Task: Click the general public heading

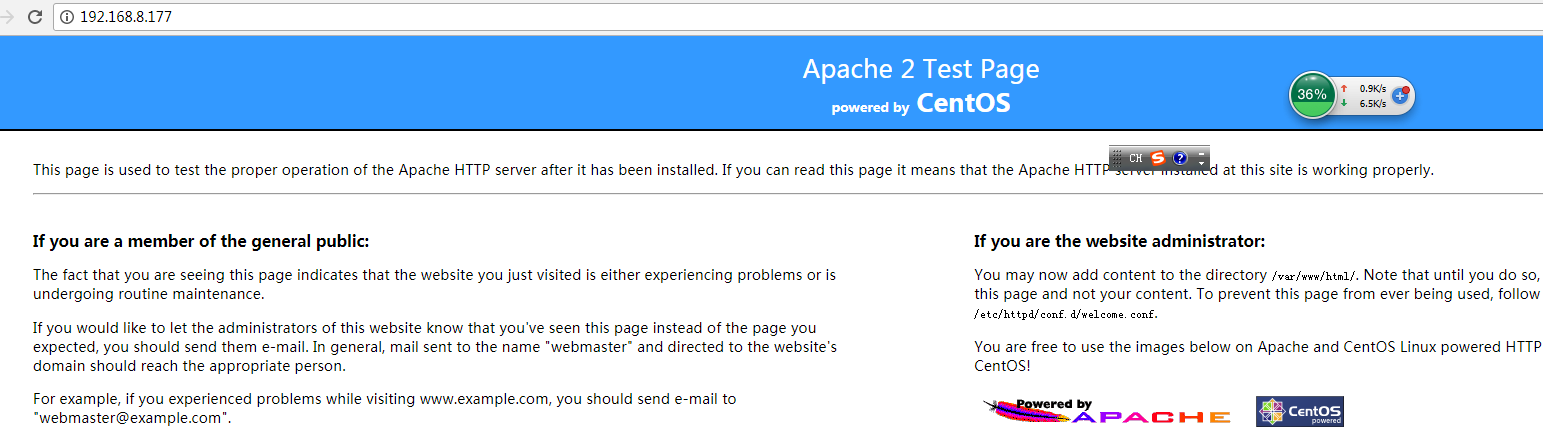Action: tap(201, 241)
